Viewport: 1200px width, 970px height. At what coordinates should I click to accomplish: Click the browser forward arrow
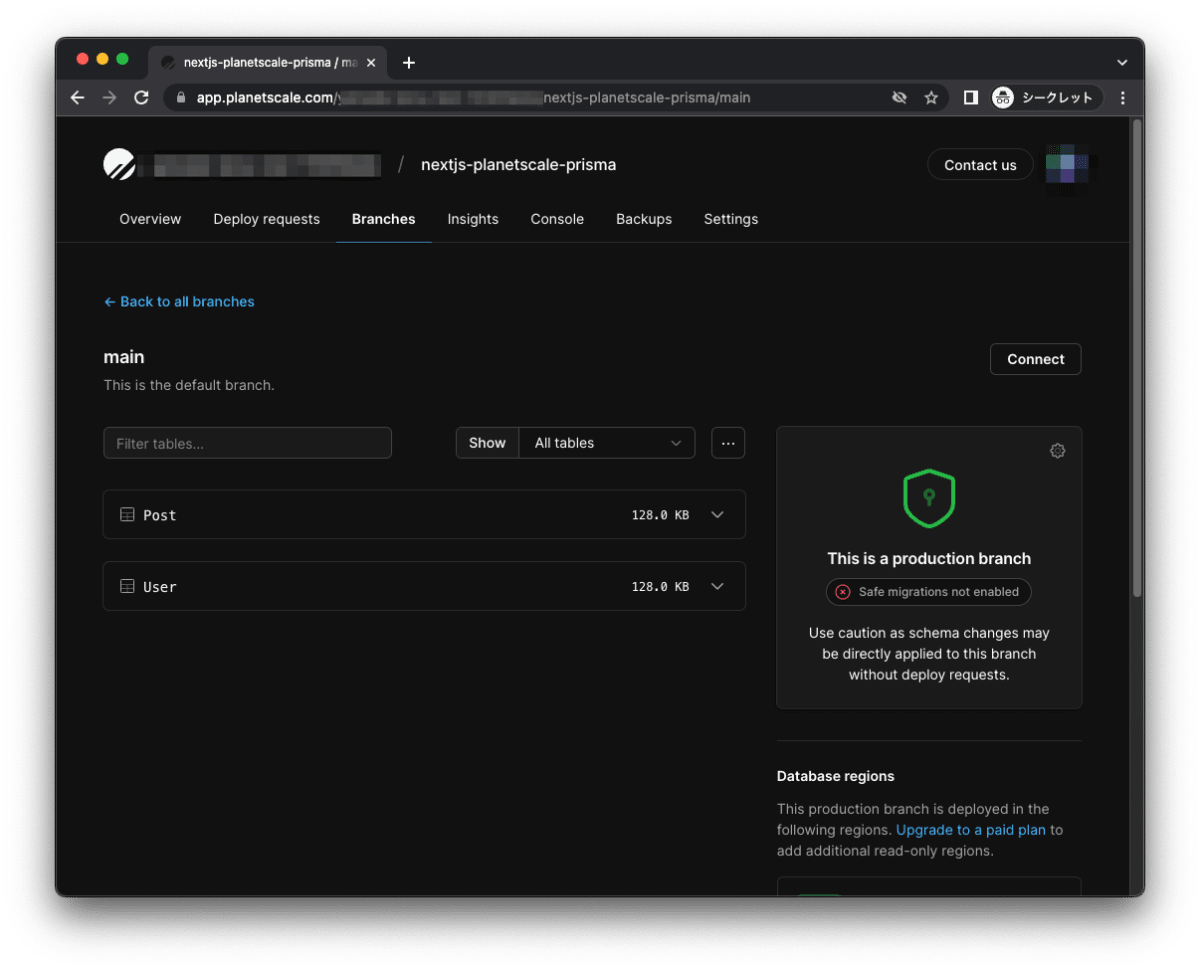[x=109, y=97]
